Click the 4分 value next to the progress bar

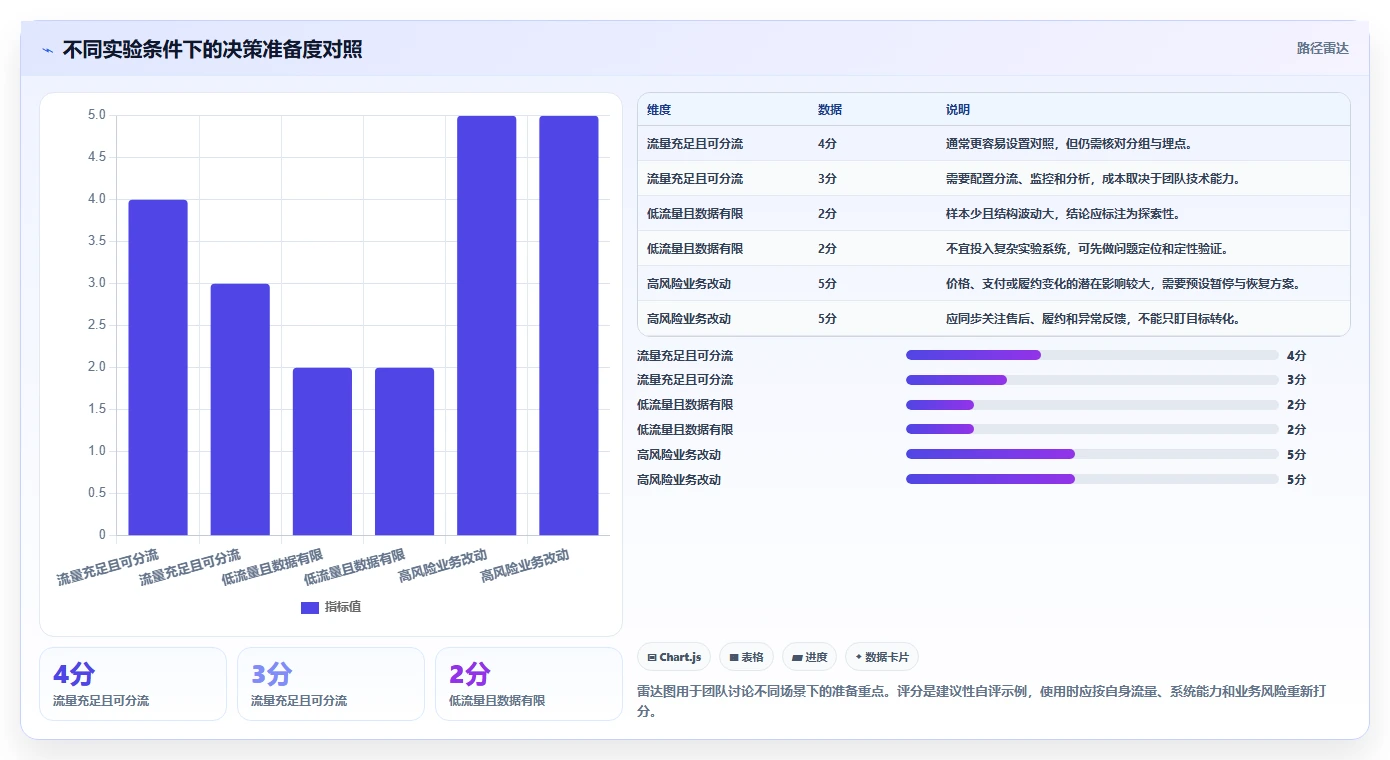[1297, 355]
